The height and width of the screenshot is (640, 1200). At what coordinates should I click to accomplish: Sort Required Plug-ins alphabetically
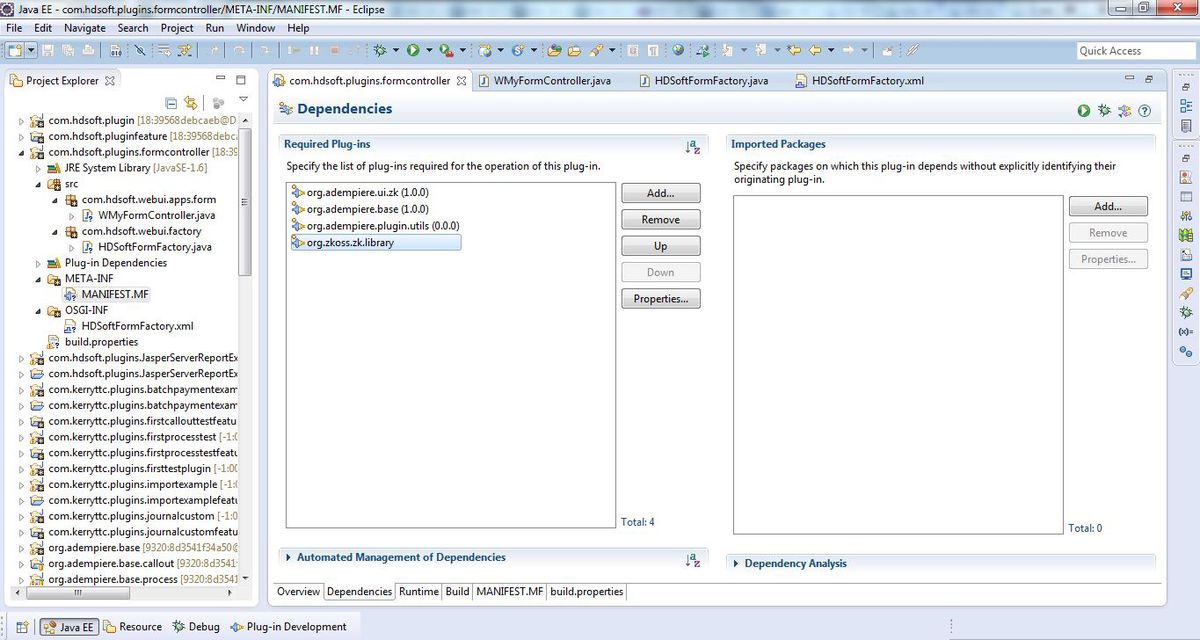coord(693,147)
